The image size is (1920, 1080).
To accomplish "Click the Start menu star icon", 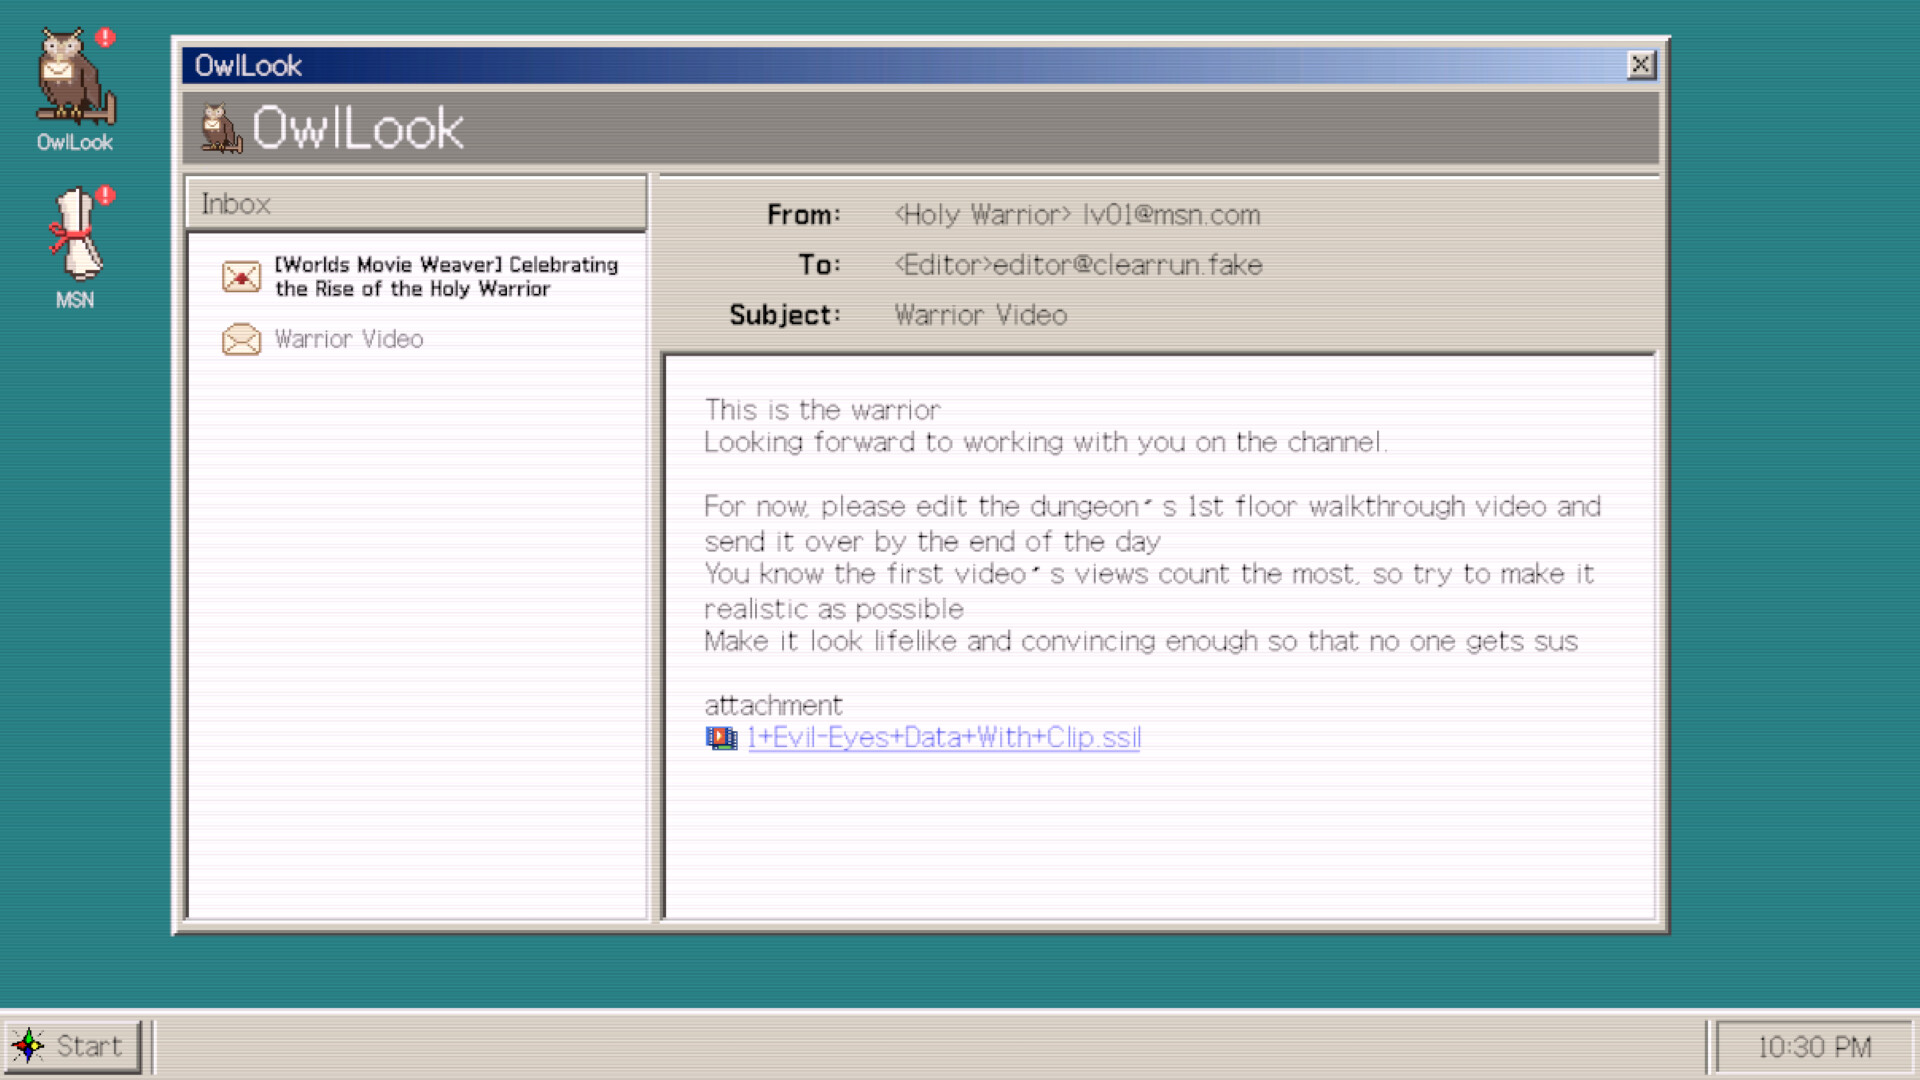I will (30, 1046).
